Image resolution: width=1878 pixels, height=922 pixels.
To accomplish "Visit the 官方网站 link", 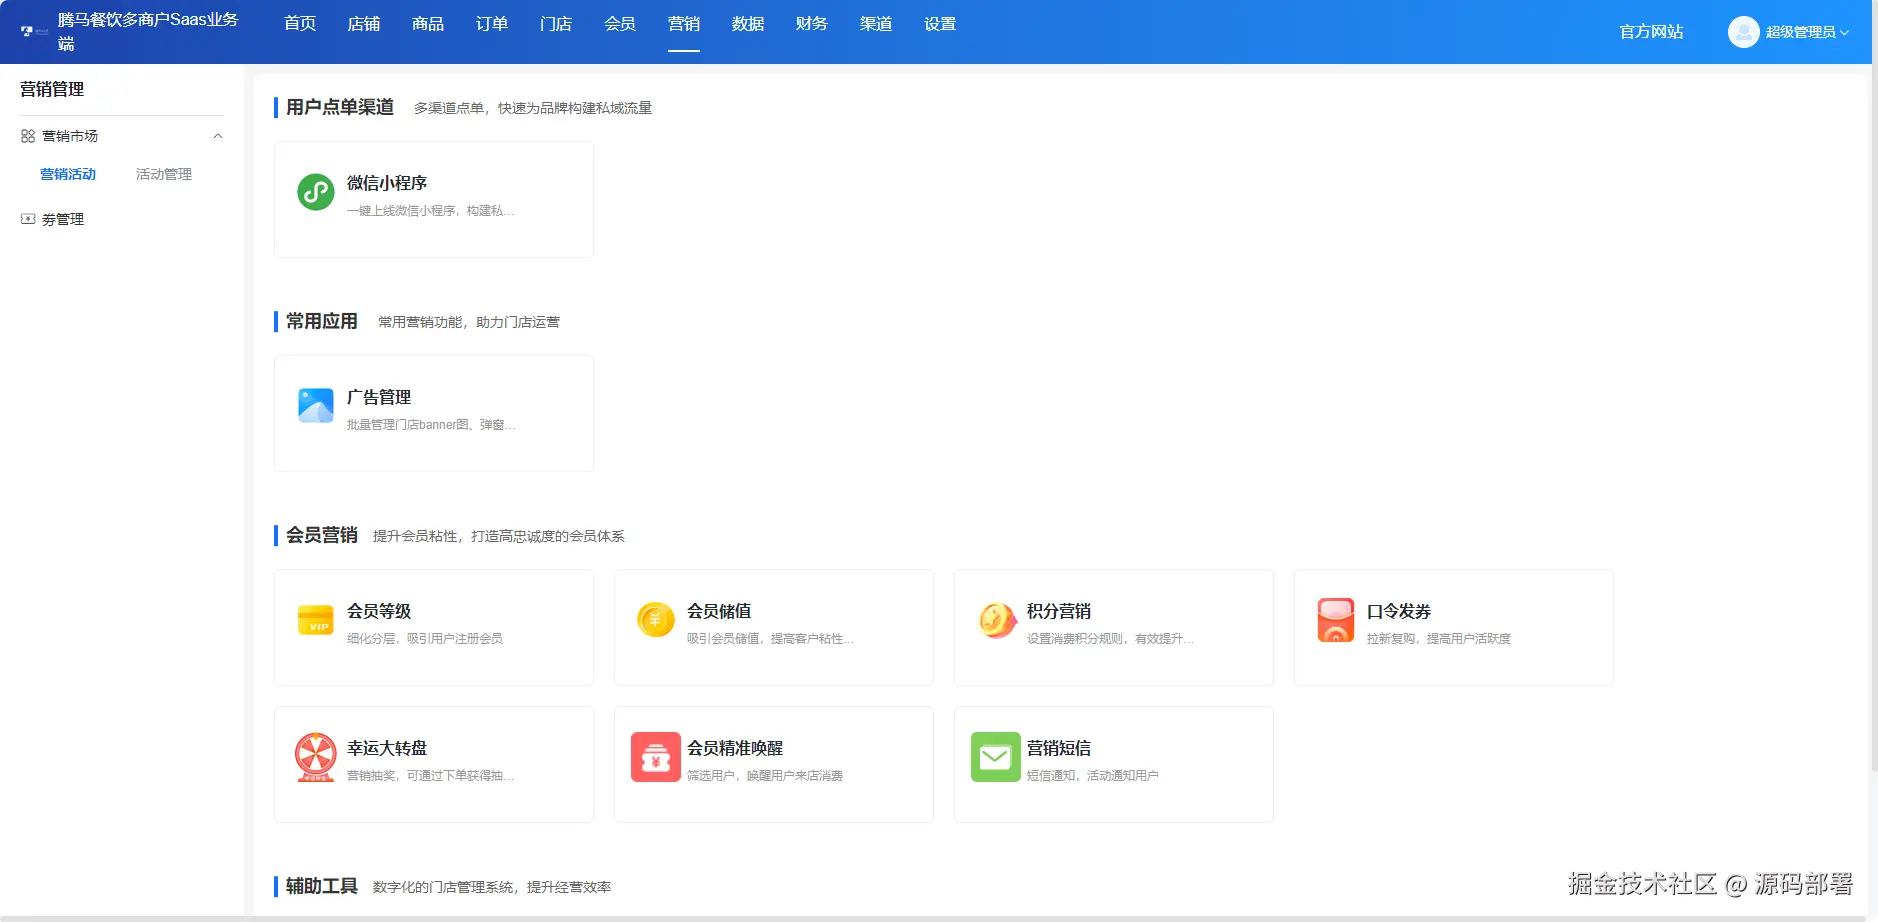I will pos(1651,32).
